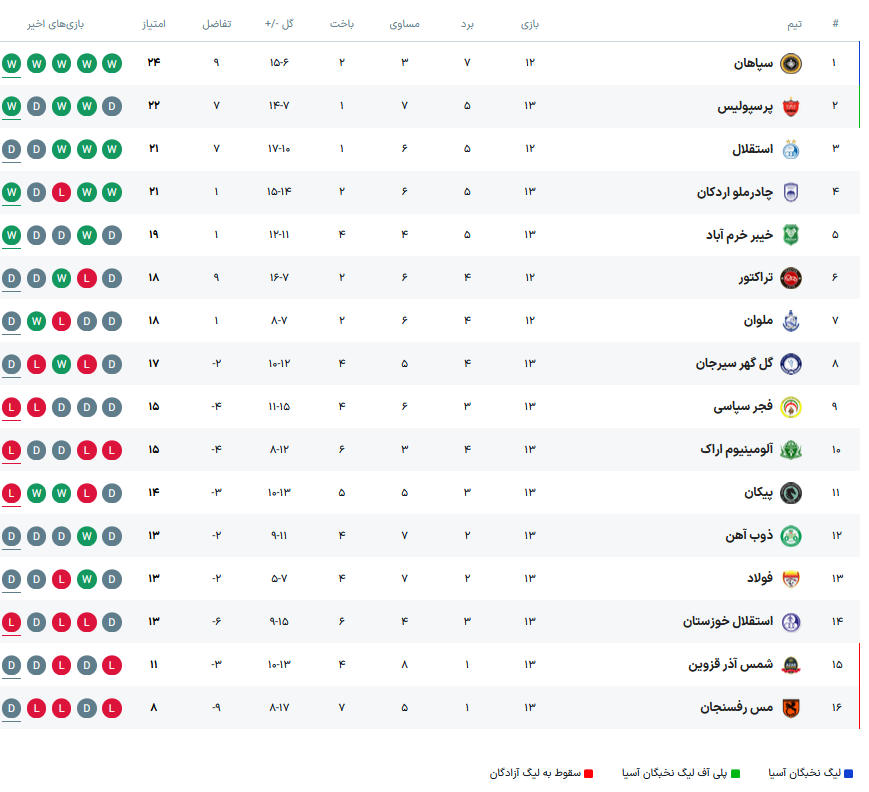Click the red L badge in Chadormalou's row
The image size is (869, 792).
(62, 192)
